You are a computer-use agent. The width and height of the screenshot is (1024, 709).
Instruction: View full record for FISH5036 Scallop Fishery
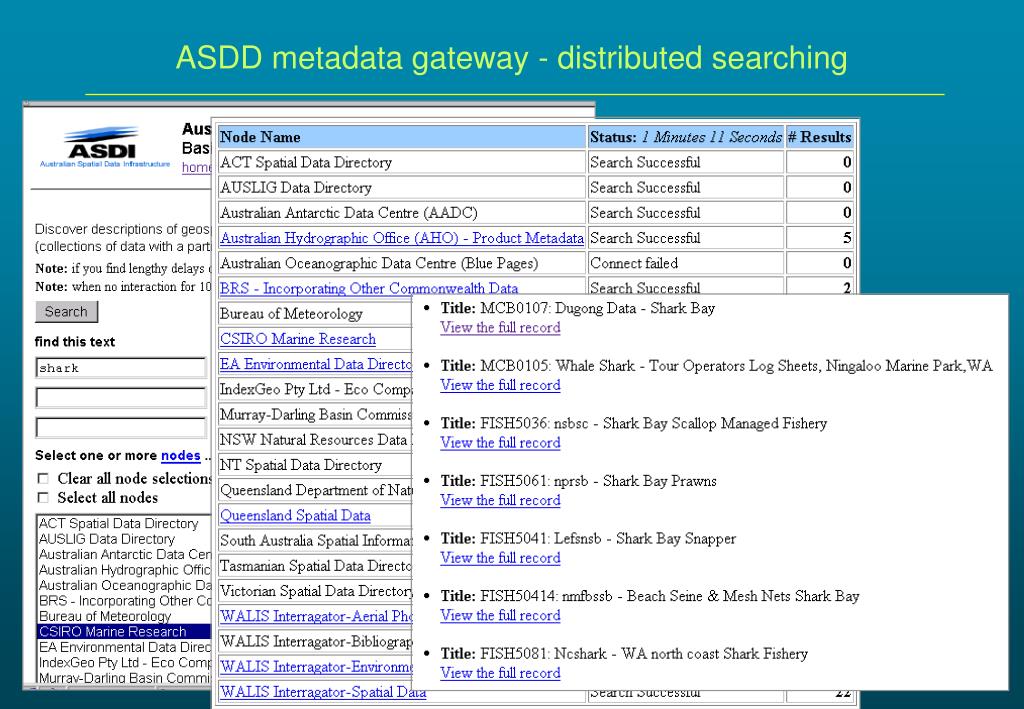tap(500, 443)
